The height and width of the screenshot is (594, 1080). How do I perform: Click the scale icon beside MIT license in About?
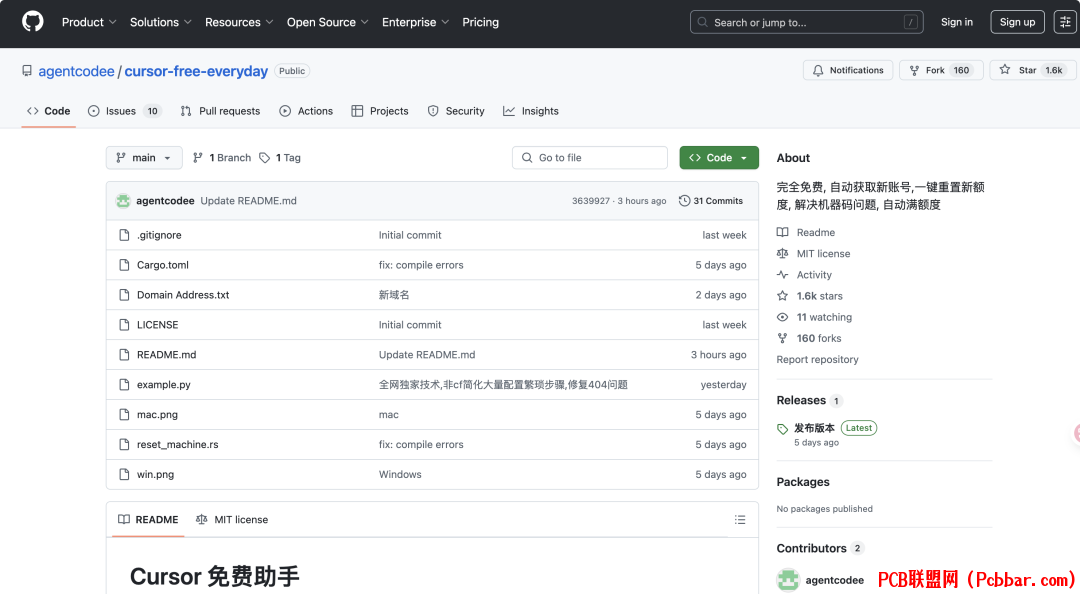click(782, 254)
